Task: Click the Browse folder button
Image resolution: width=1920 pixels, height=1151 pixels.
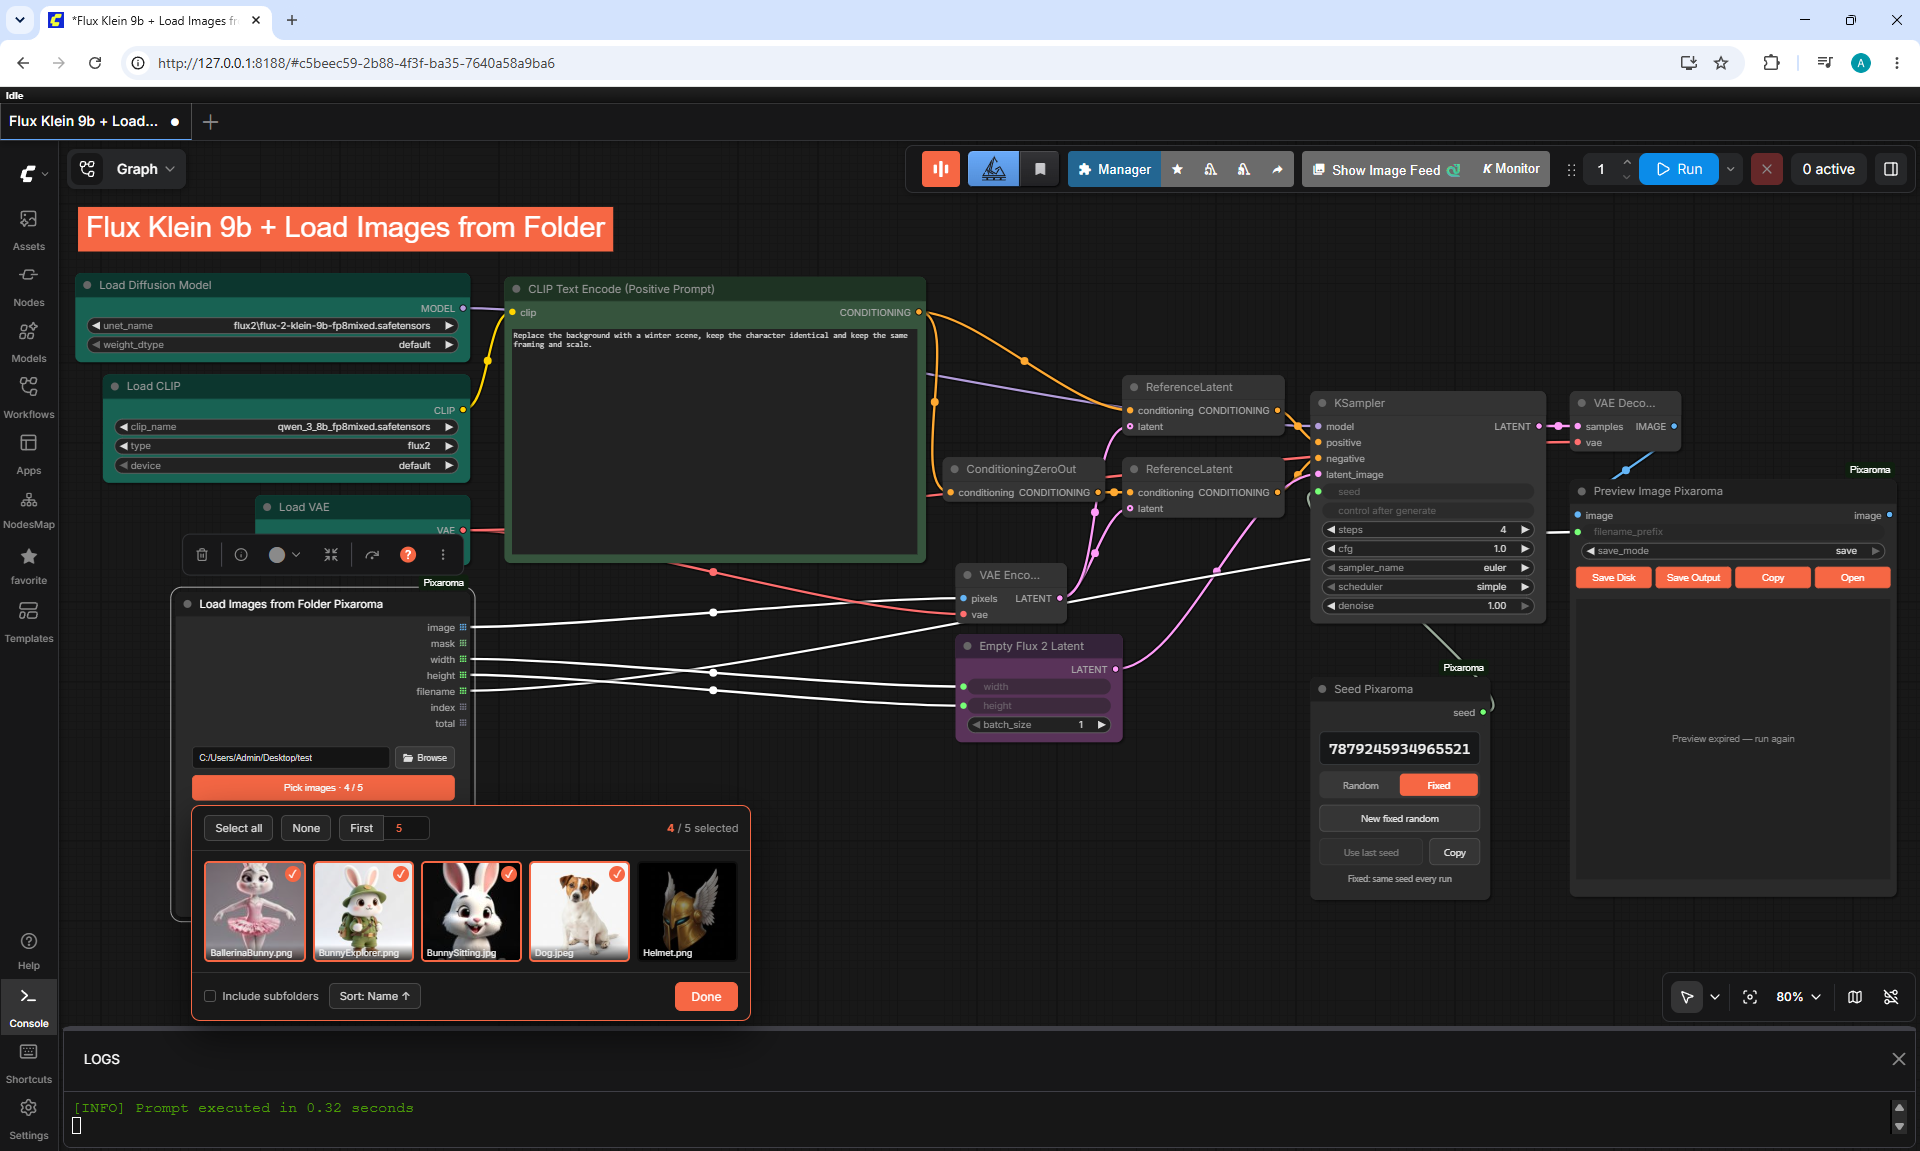Action: [x=425, y=758]
